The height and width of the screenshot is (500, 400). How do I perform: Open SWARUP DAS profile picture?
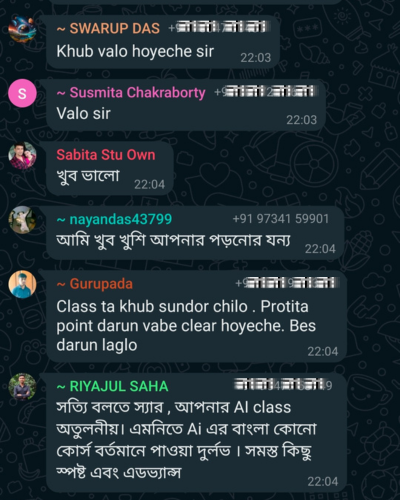tap(22, 29)
